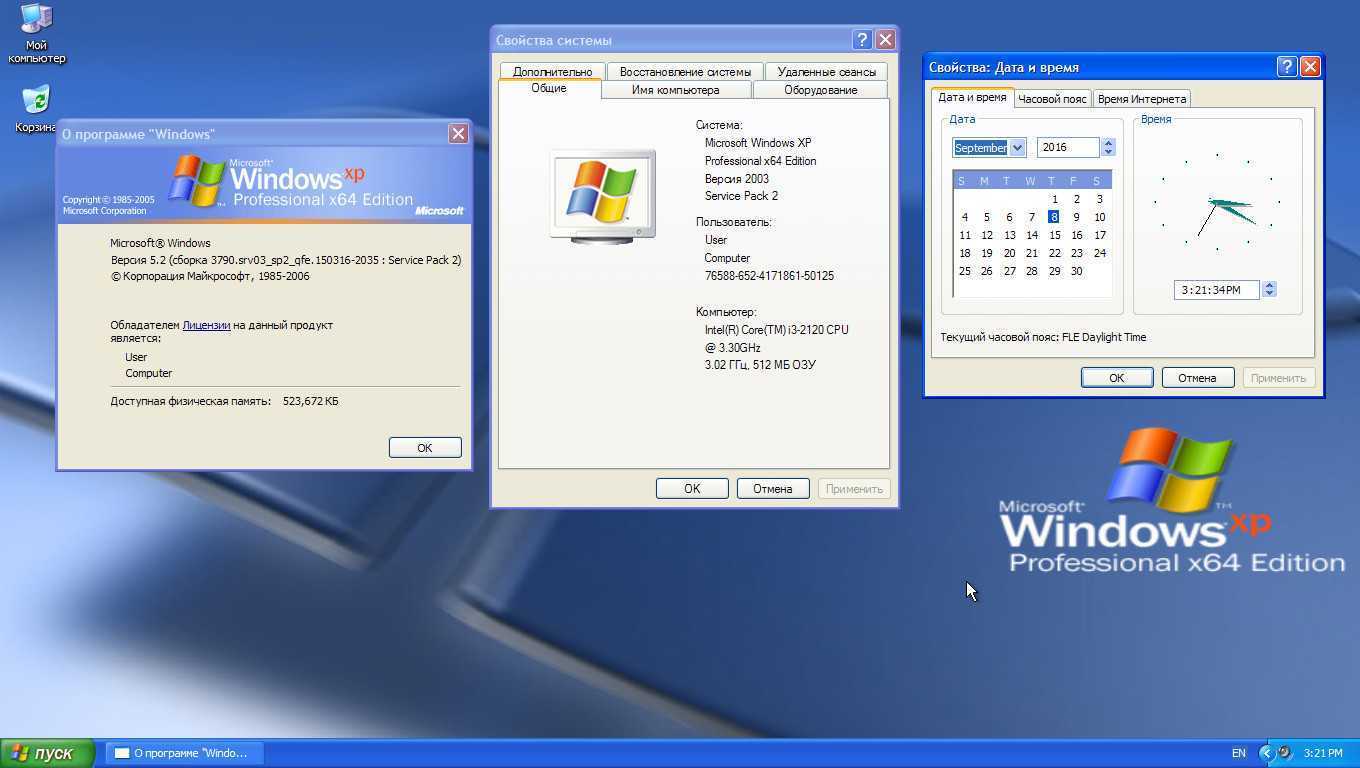Open the Лицензии license link
This screenshot has height=768, width=1360.
[206, 325]
